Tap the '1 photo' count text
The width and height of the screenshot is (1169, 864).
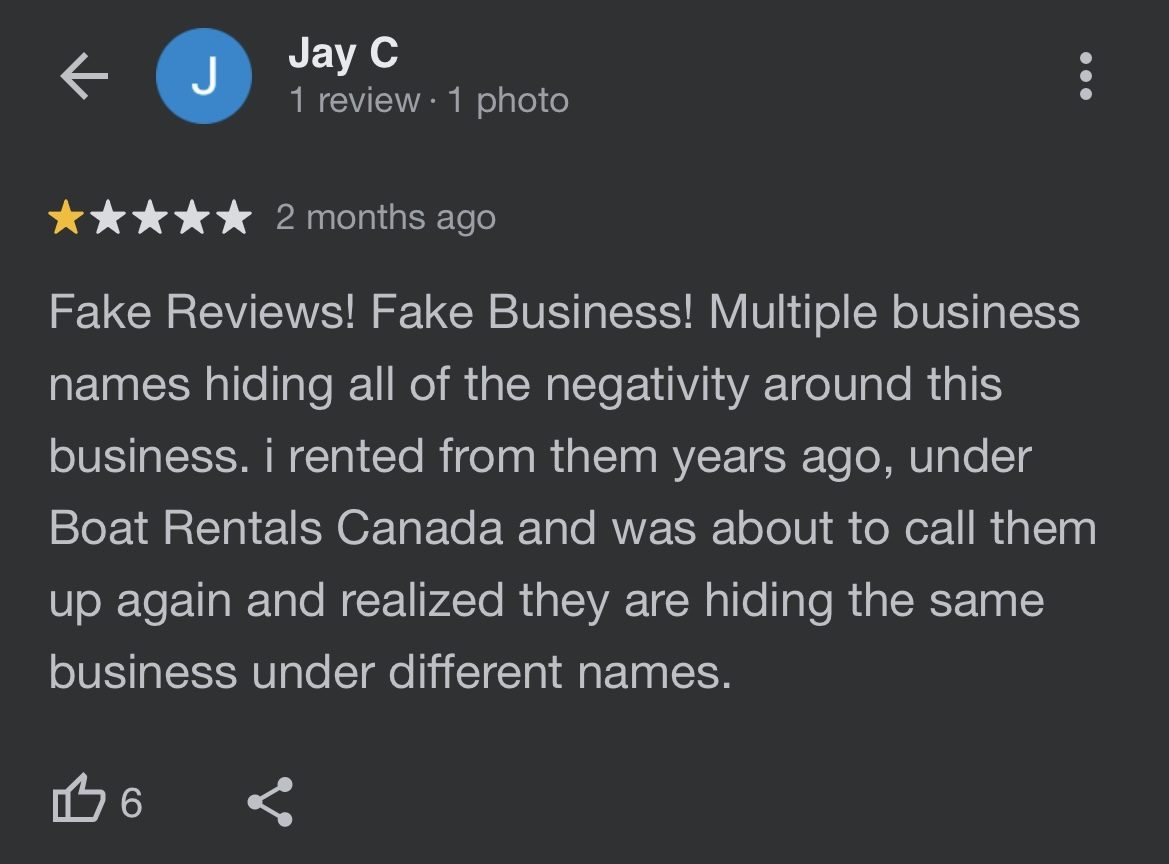point(508,101)
